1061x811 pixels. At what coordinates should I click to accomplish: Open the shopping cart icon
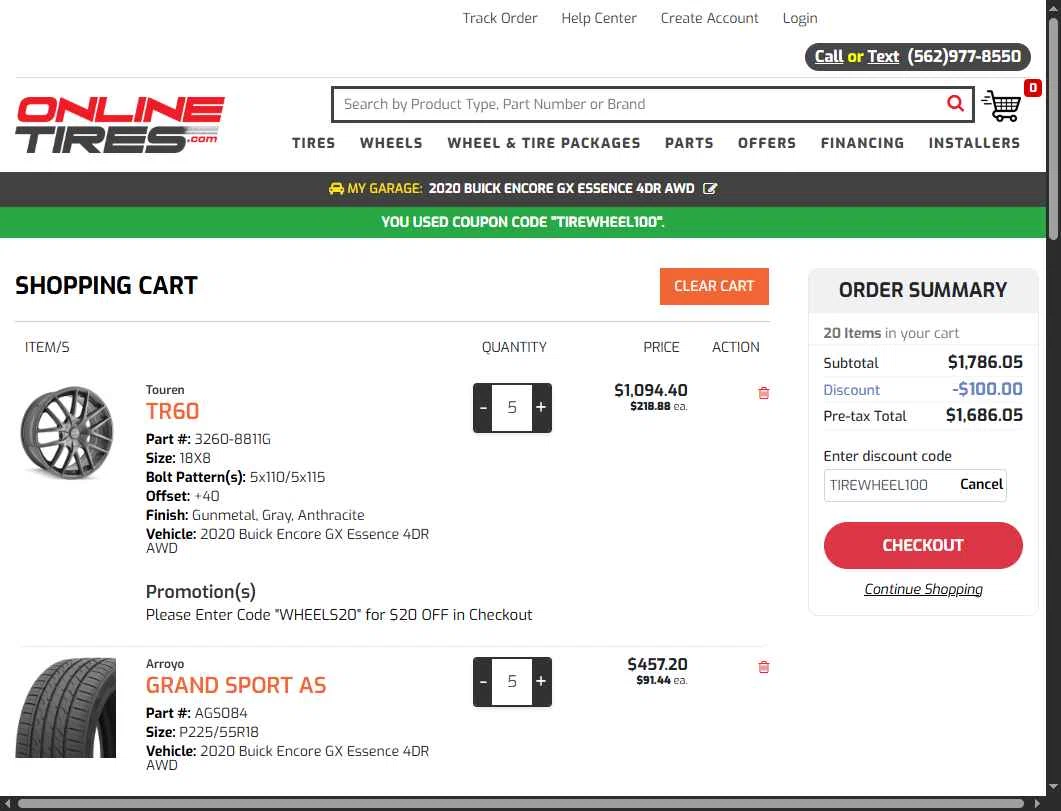coord(1001,106)
